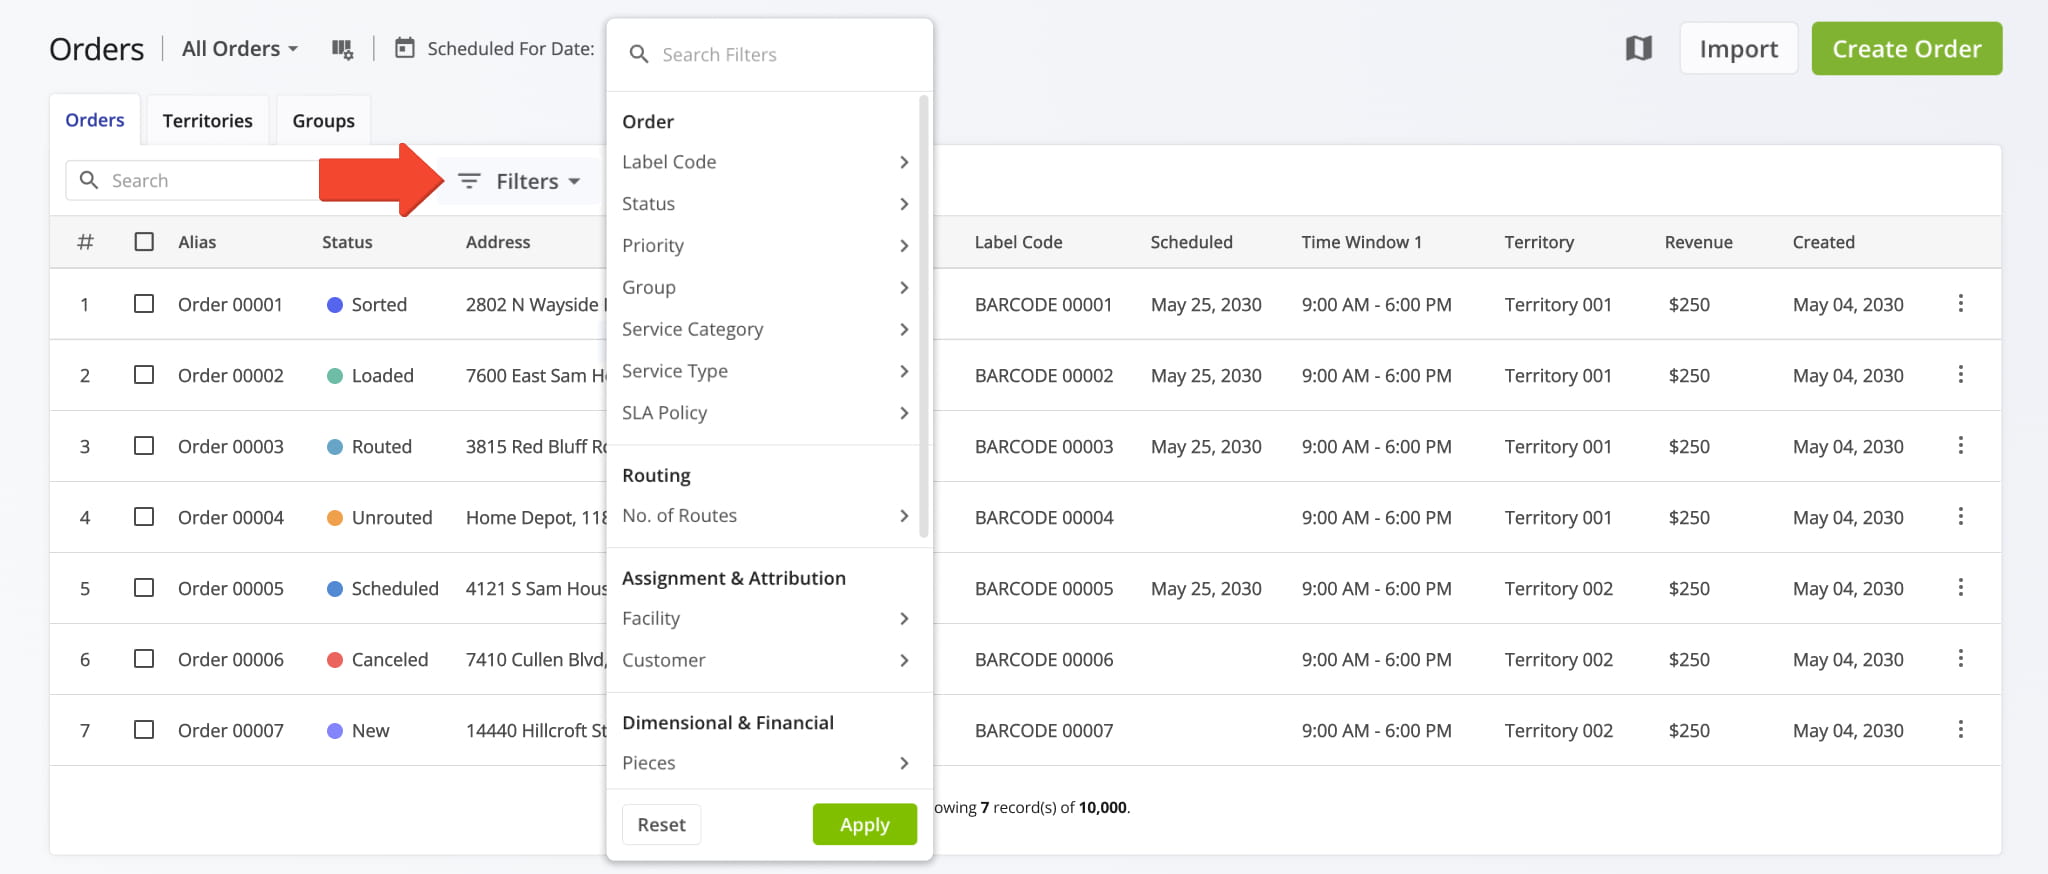The width and height of the screenshot is (2048, 874).
Task: Open the Facility filter entry
Action: [x=765, y=619]
